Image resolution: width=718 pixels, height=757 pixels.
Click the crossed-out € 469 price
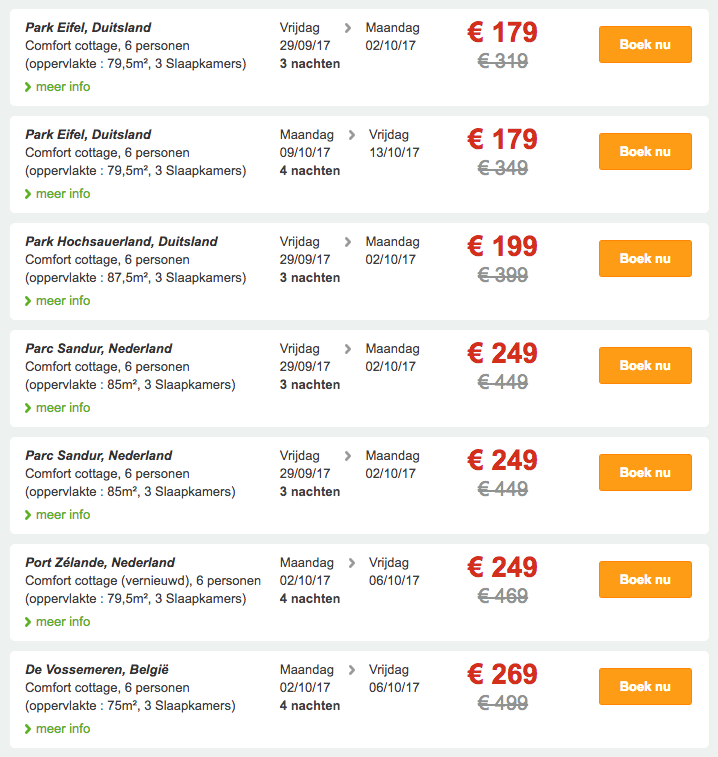click(502, 596)
